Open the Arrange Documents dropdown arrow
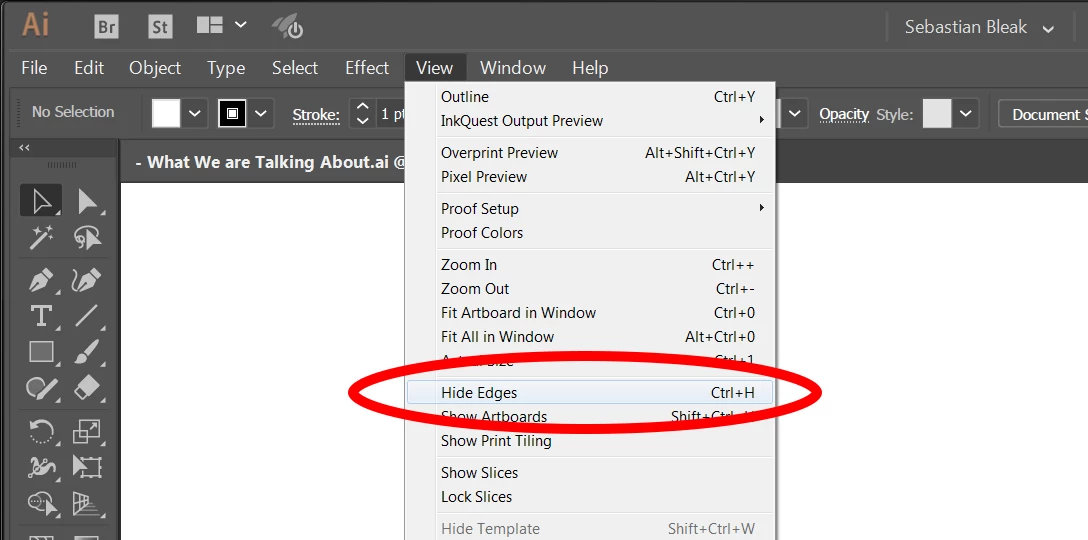The image size is (1088, 540). click(240, 26)
